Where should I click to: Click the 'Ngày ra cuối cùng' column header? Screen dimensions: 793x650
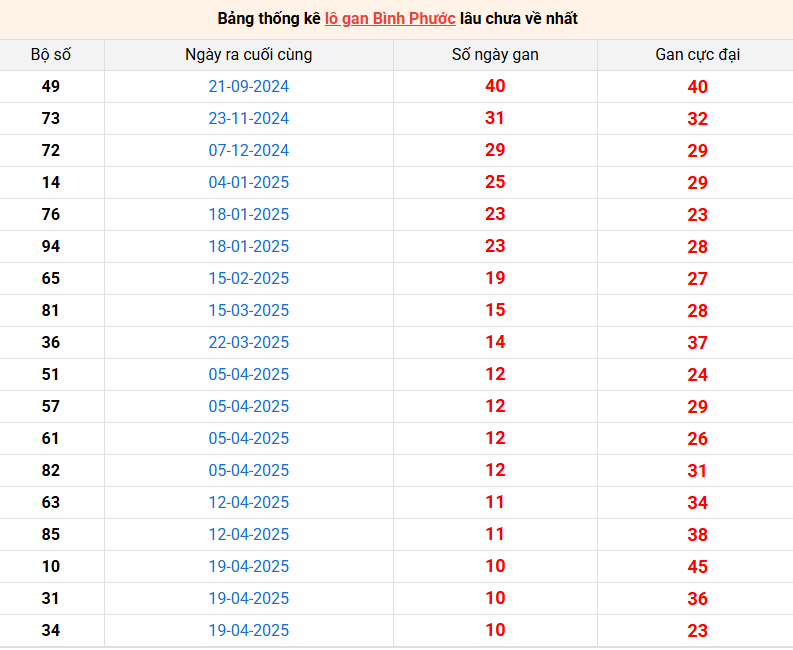[x=248, y=54]
